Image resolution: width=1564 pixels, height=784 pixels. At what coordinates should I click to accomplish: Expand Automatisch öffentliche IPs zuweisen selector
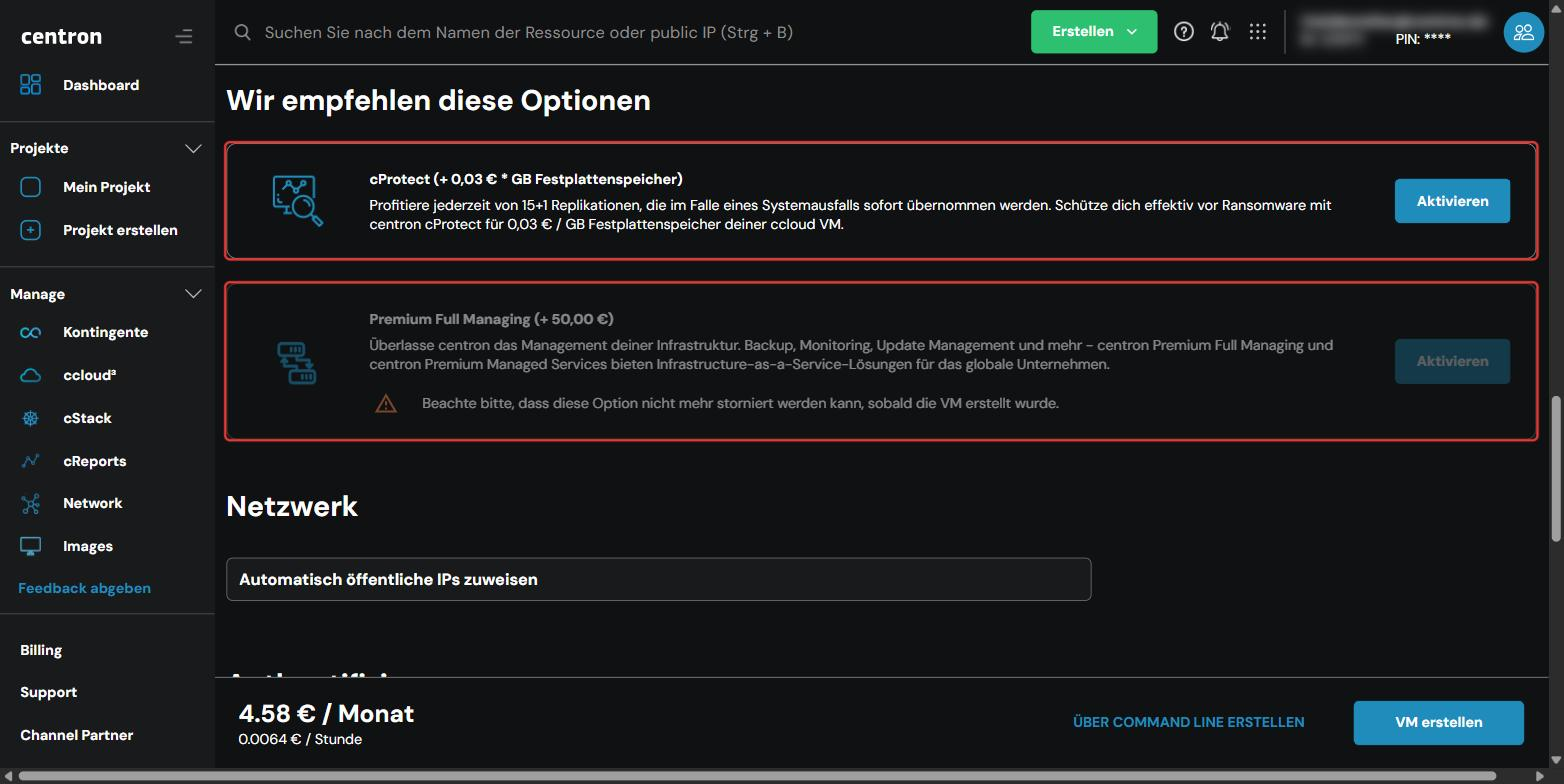click(x=658, y=580)
